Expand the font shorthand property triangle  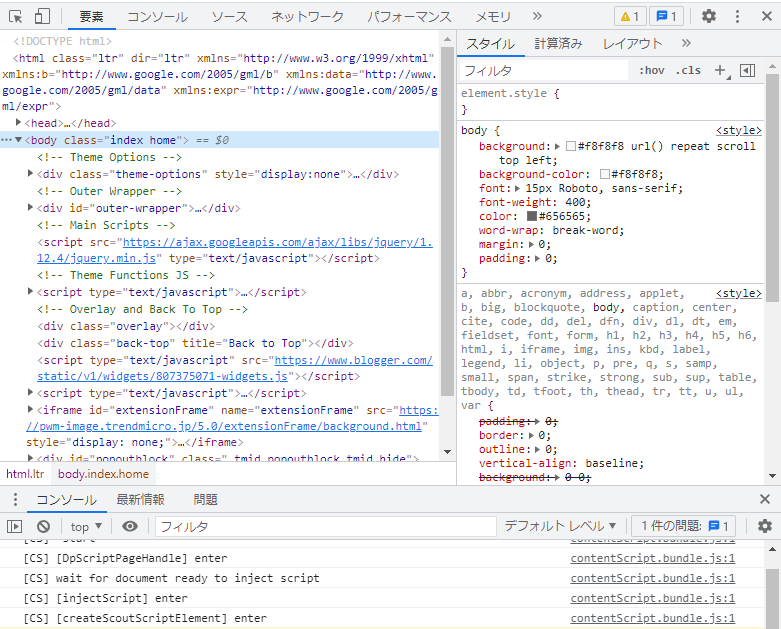pyautogui.click(x=518, y=188)
